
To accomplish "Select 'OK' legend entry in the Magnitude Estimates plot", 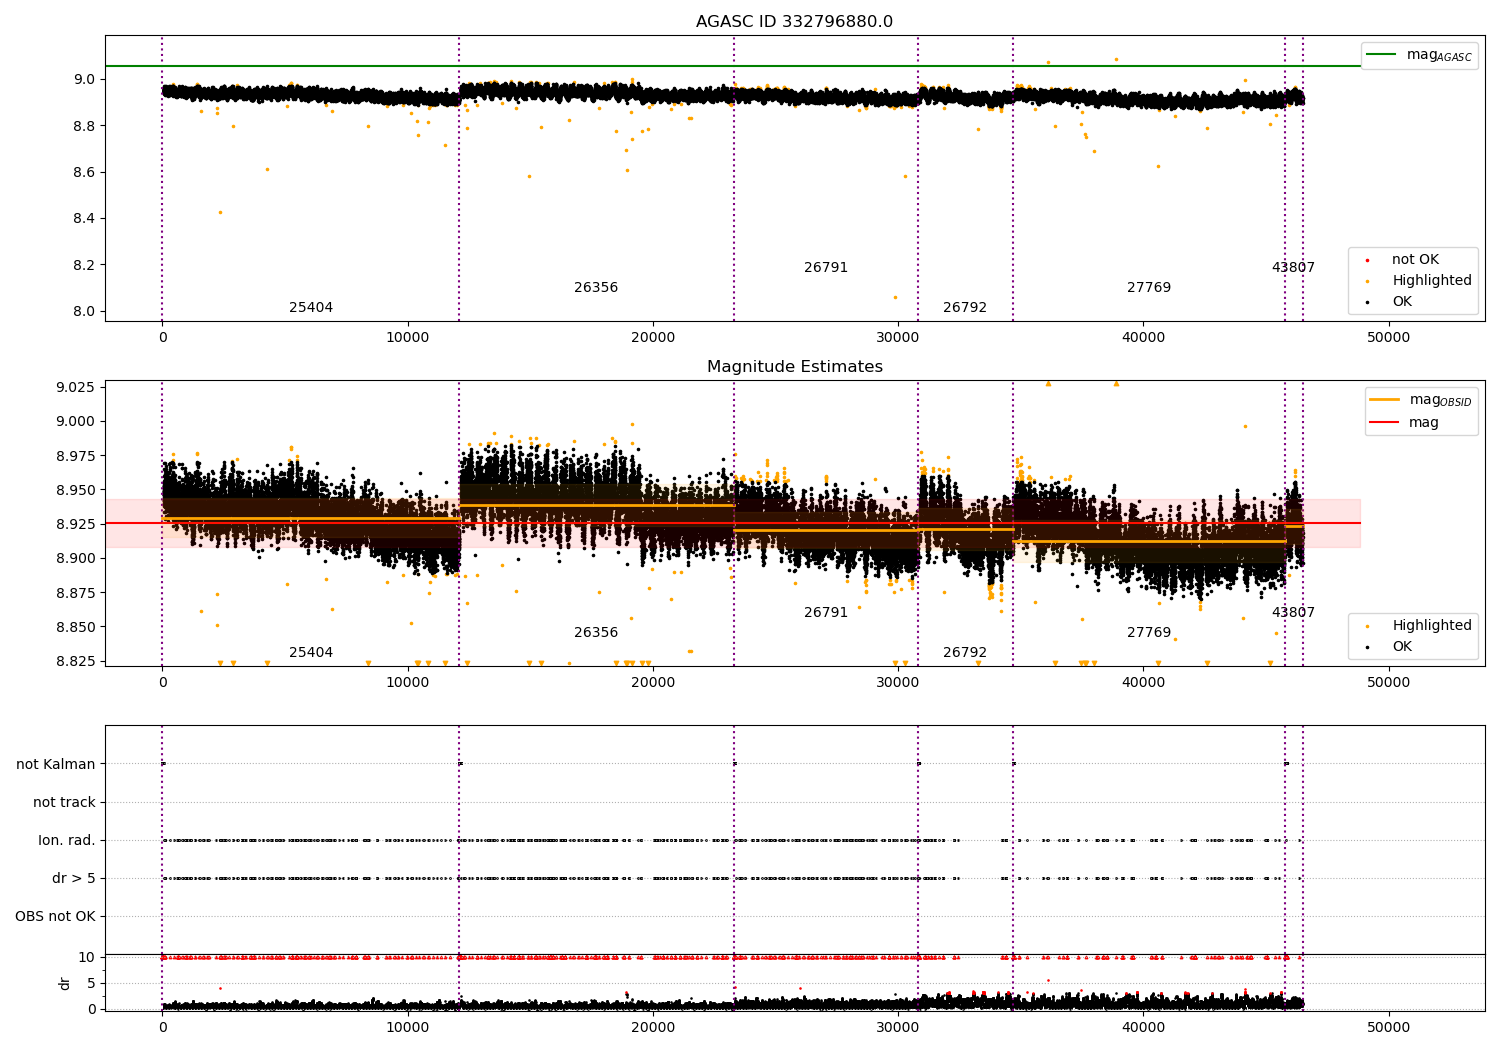I will 1402,647.
